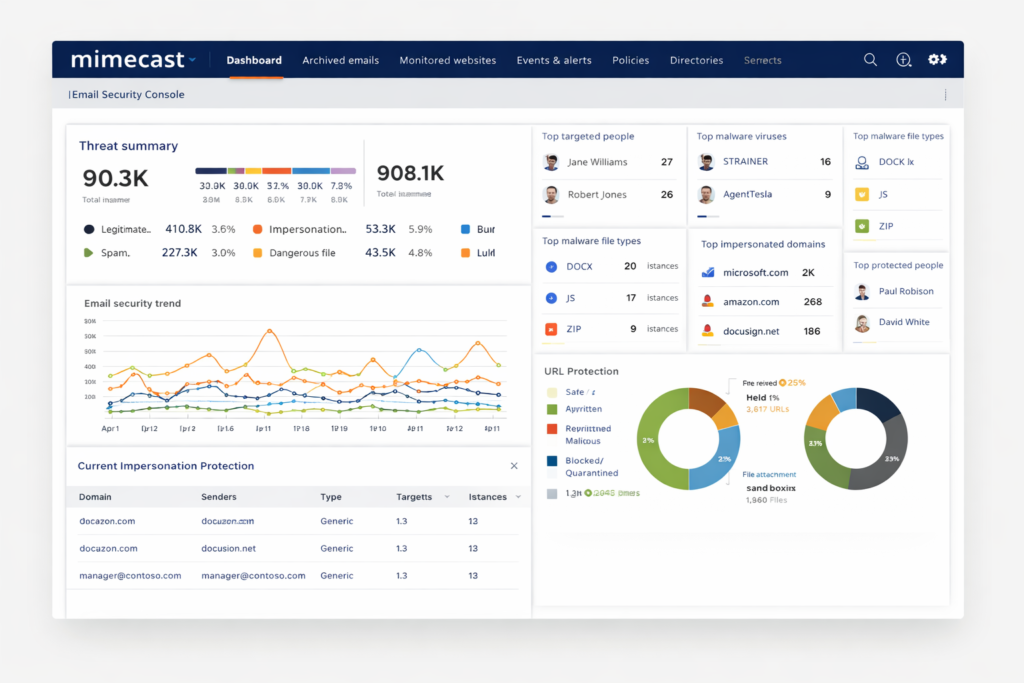Click the zoom-in icon in top bar

tap(903, 60)
